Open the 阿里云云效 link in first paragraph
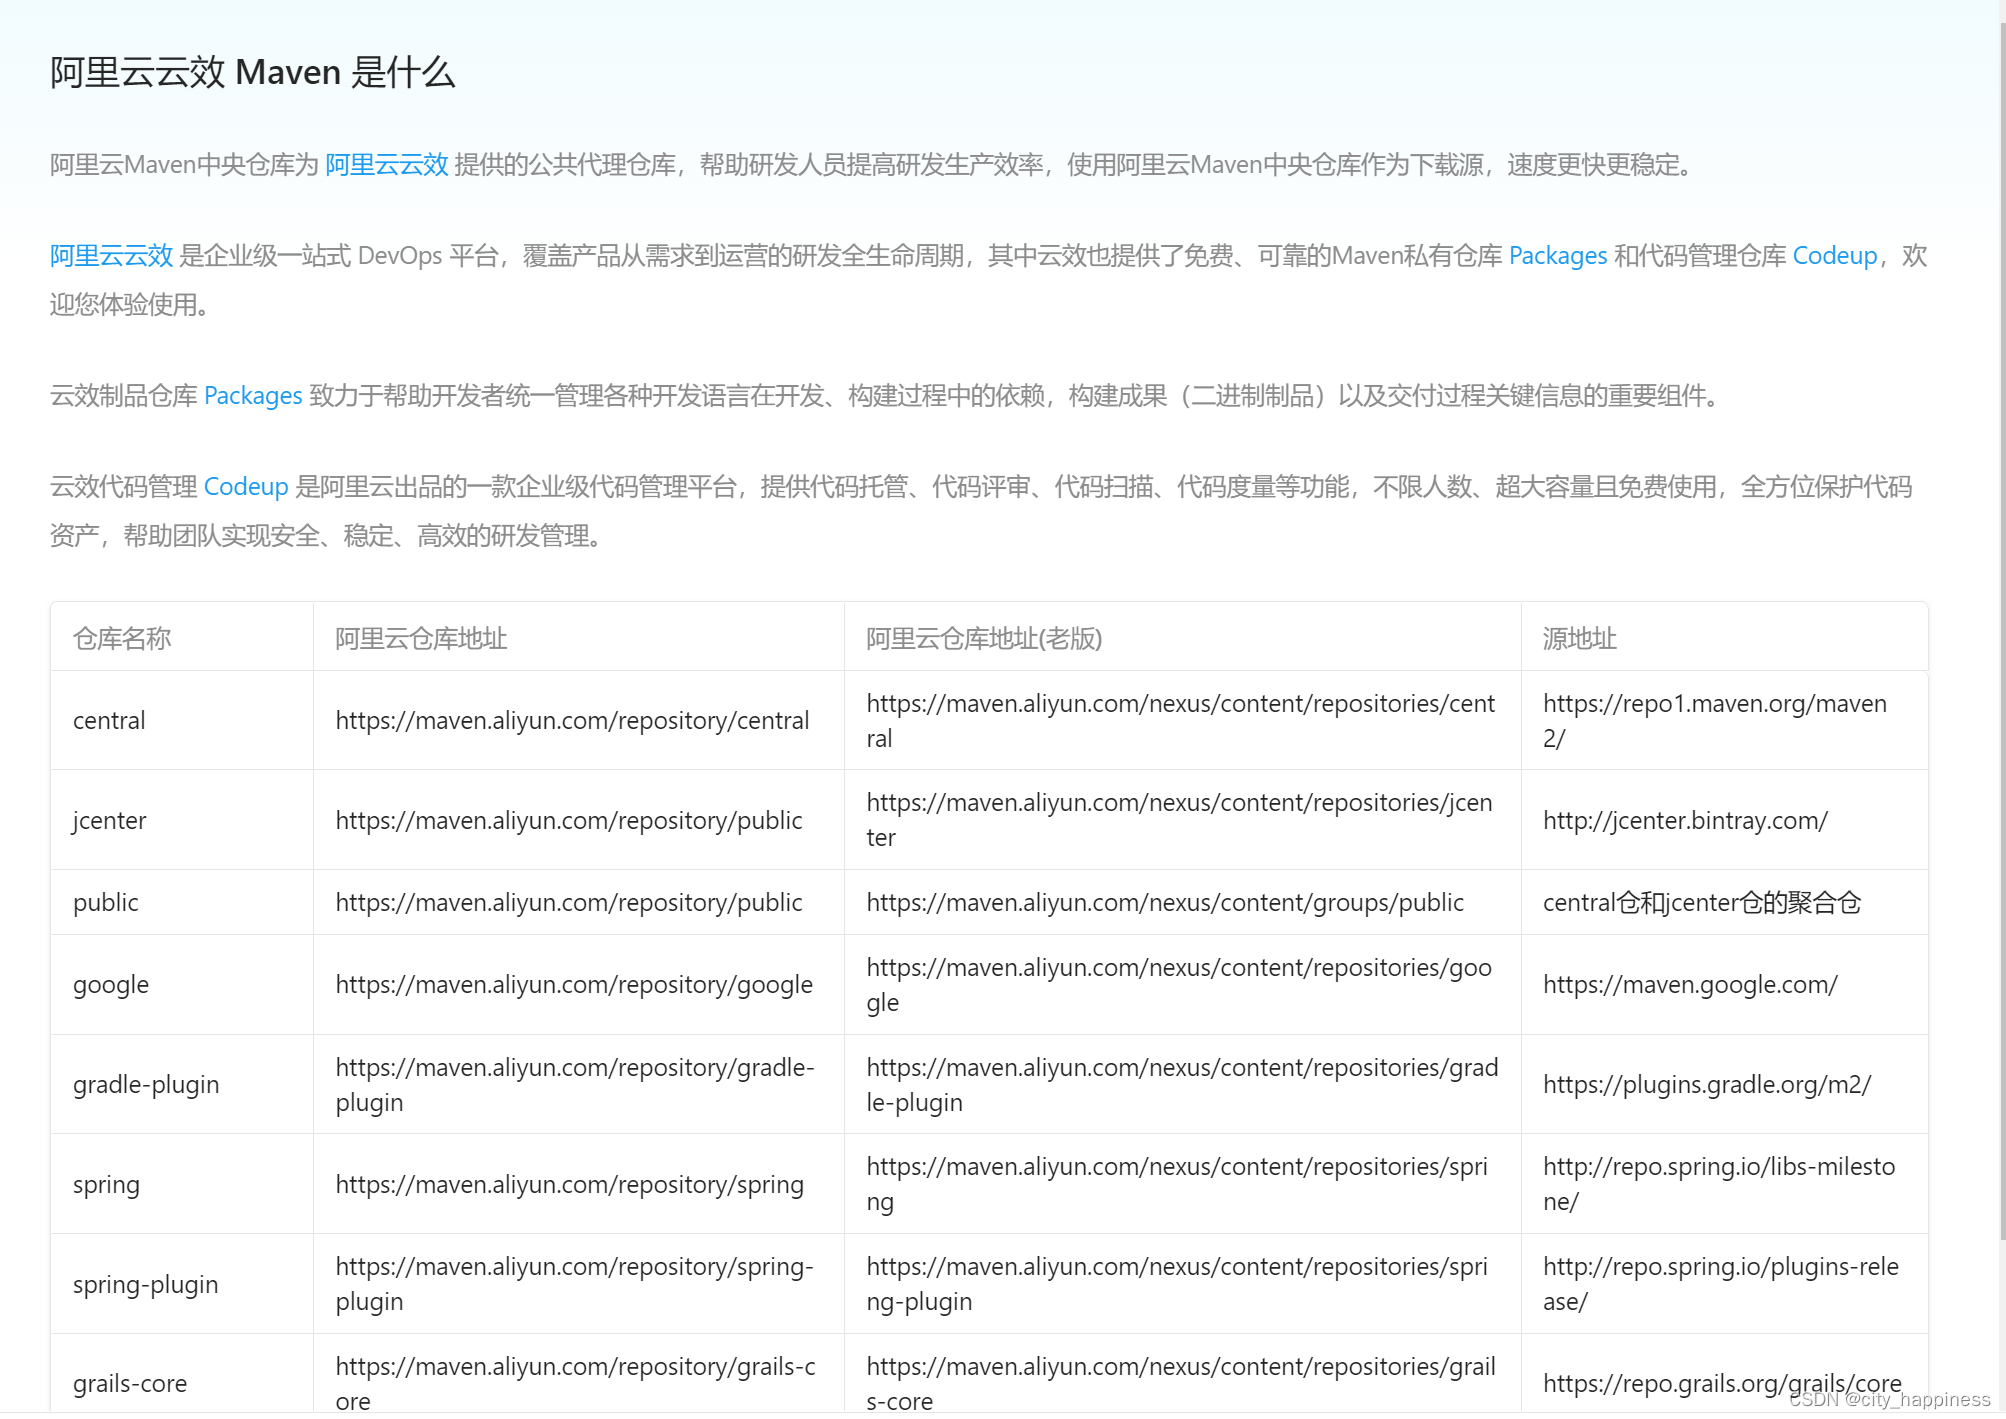The image size is (2006, 1419). (387, 165)
